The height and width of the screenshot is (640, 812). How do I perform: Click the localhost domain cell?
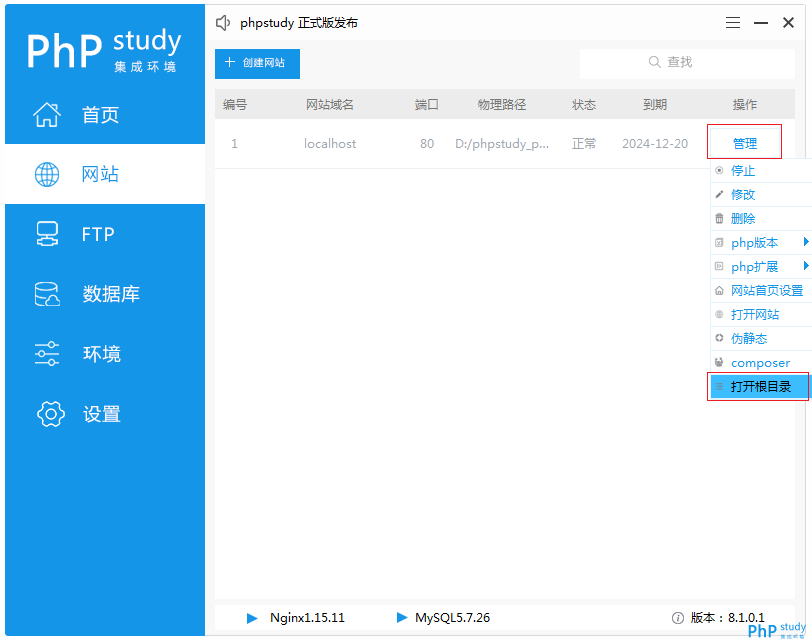330,143
